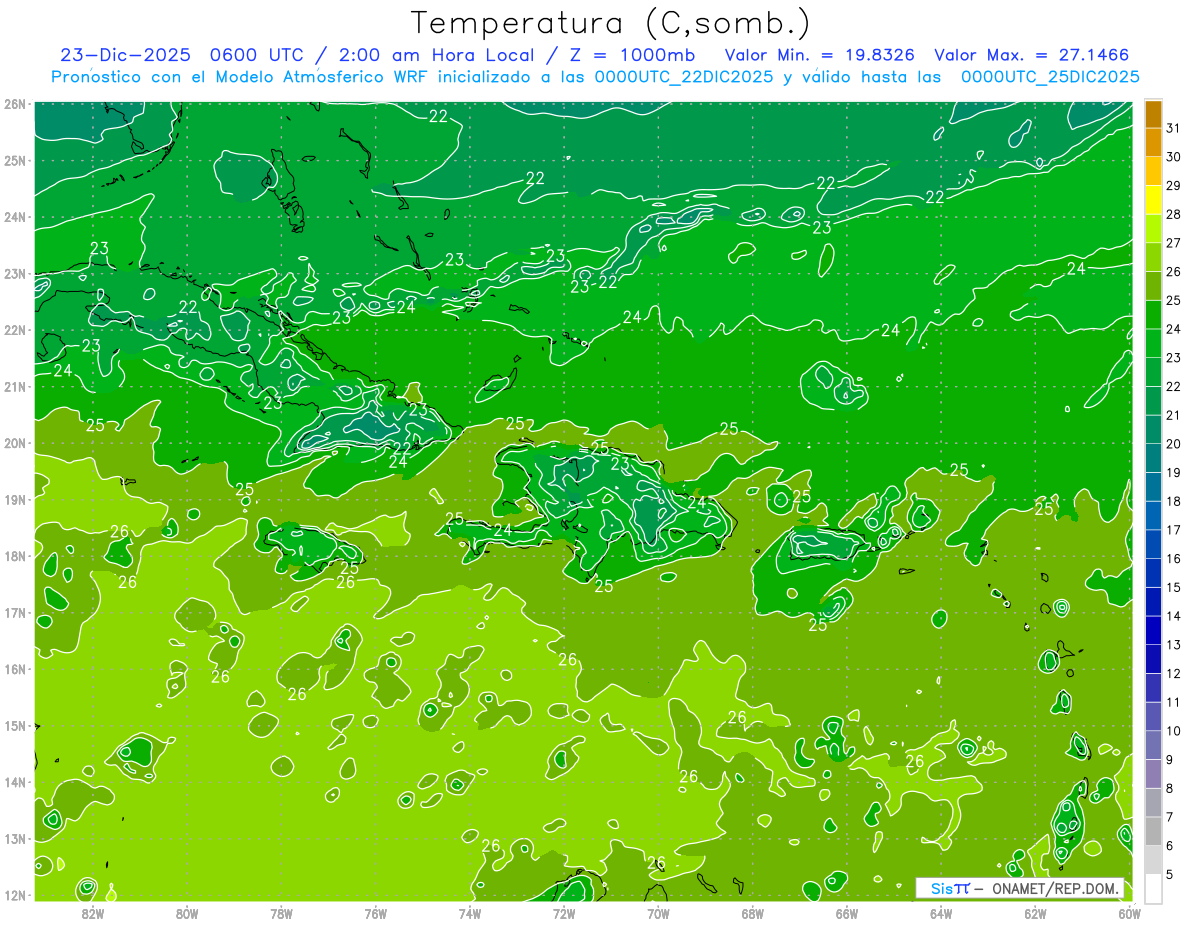Image resolution: width=1200 pixels, height=927 pixels.
Task: Click the '12N' latitude axis label
Action: 15,895
